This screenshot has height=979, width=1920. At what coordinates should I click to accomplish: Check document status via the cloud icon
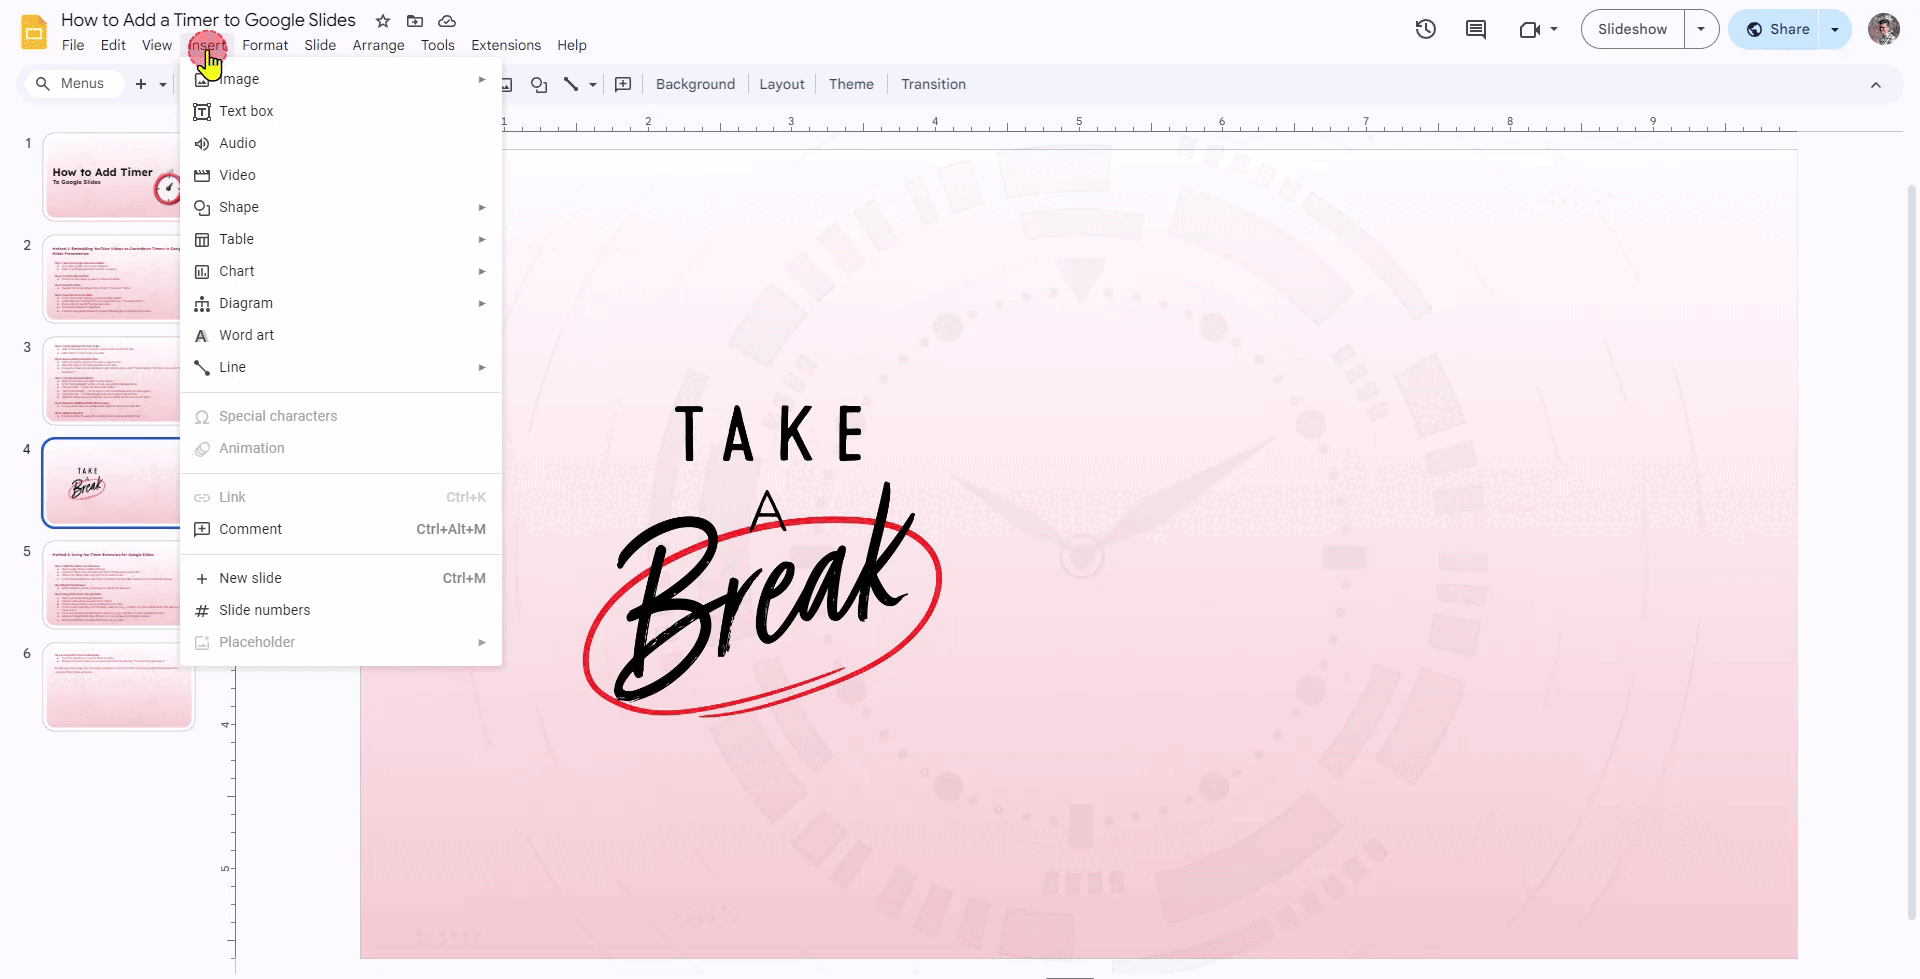click(447, 20)
